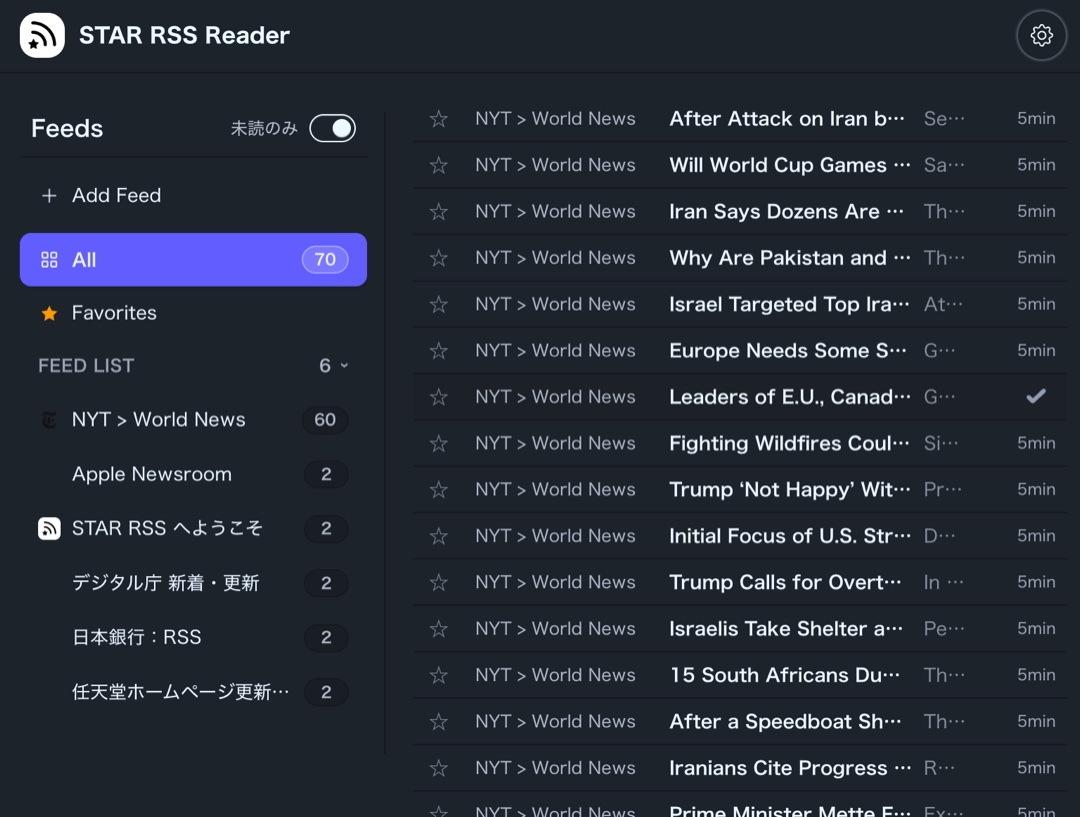1080x817 pixels.
Task: Open 'Israel Targeted Top Ira' article
Action: [788, 304]
